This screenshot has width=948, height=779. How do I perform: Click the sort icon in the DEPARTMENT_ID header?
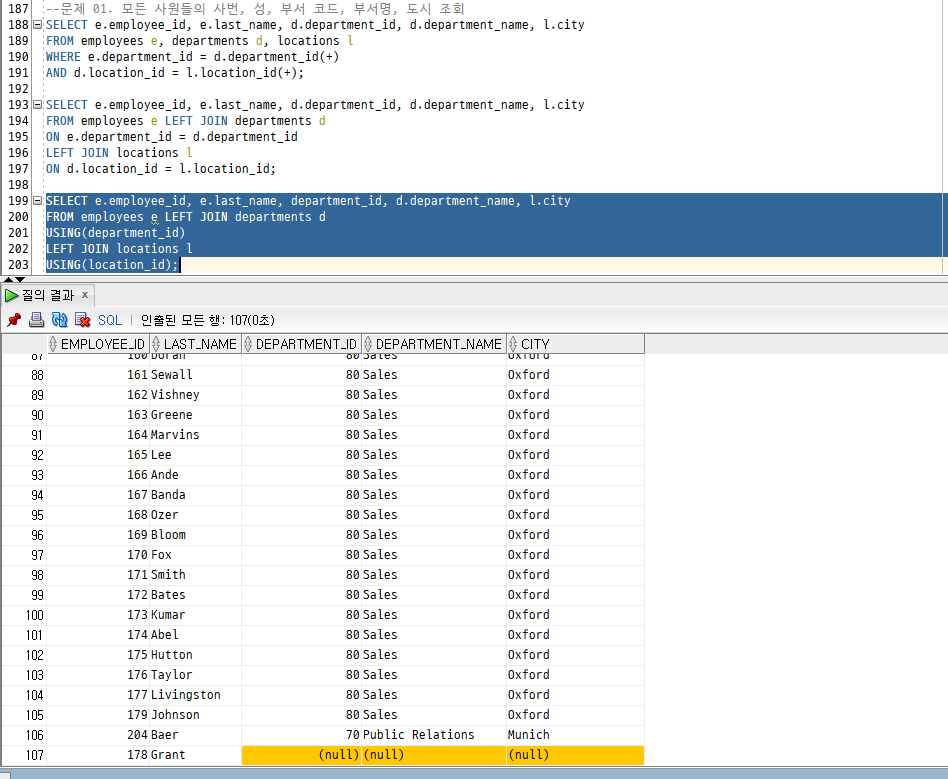tap(248, 344)
